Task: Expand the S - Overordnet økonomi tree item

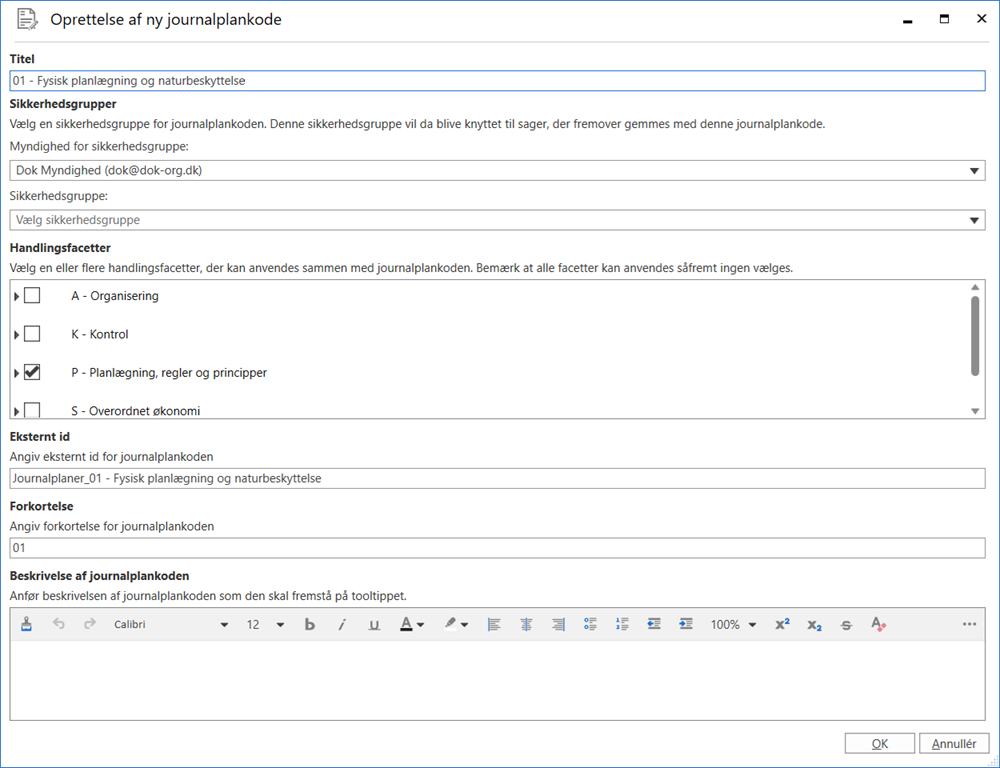Action: [x=14, y=410]
